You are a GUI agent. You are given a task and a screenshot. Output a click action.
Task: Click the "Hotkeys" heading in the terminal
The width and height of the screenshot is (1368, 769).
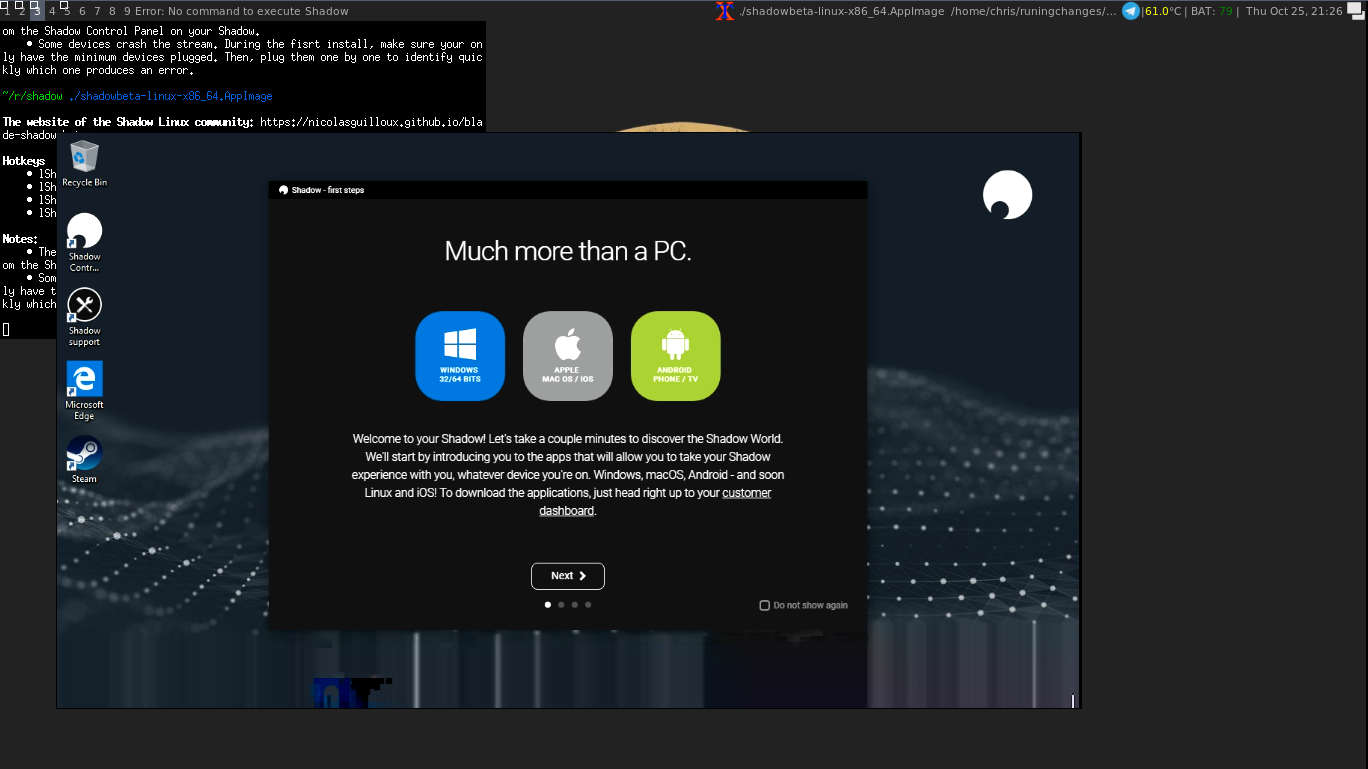click(24, 161)
